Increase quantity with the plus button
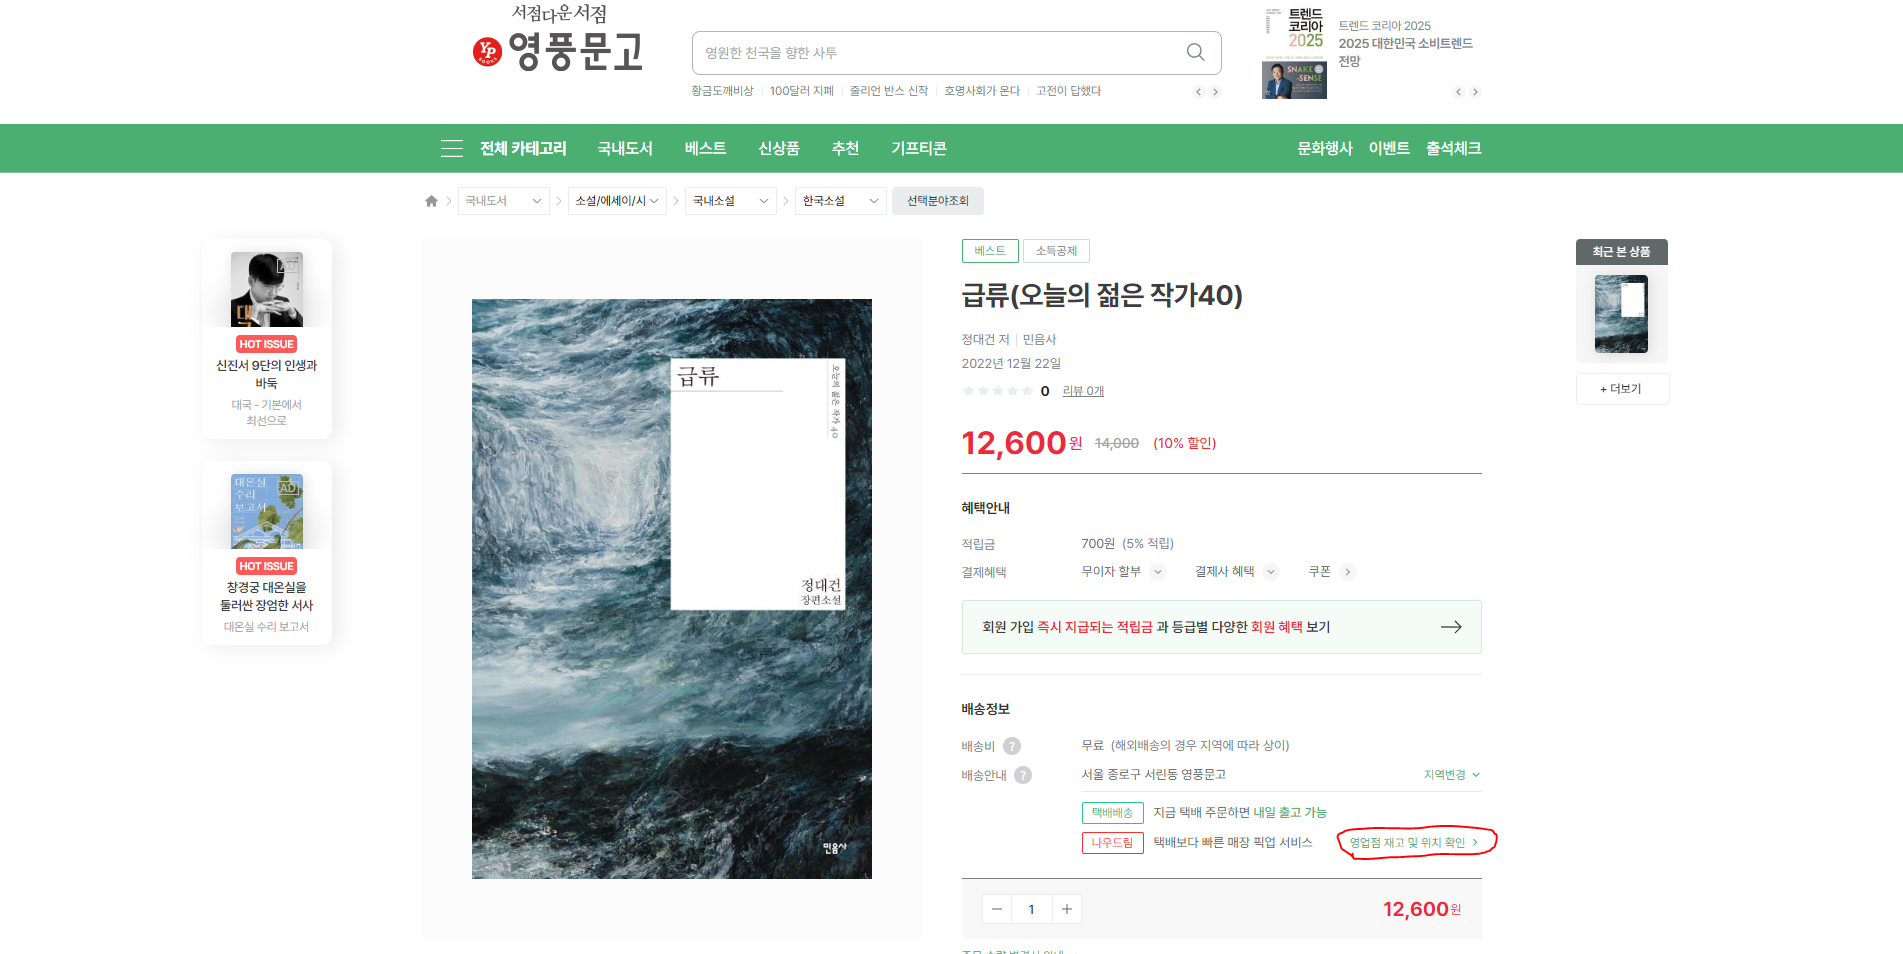 [1066, 909]
